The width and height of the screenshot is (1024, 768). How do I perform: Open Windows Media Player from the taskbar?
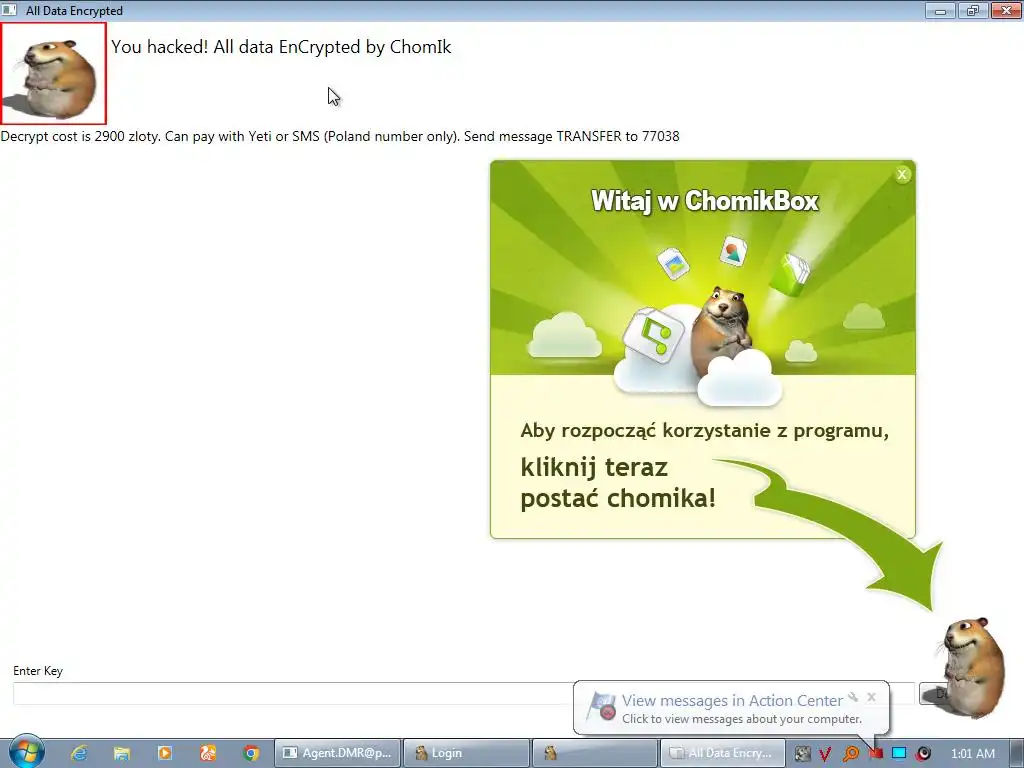165,753
